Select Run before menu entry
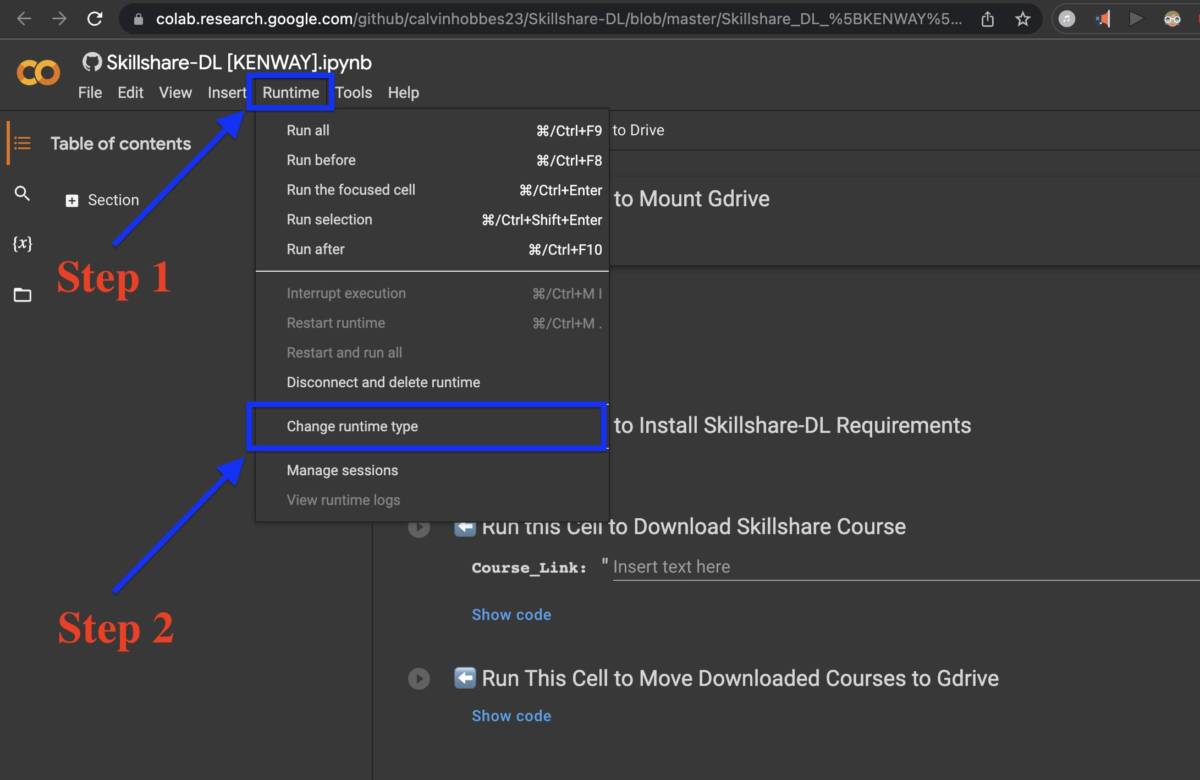Image resolution: width=1200 pixels, height=780 pixels. [x=432, y=160]
